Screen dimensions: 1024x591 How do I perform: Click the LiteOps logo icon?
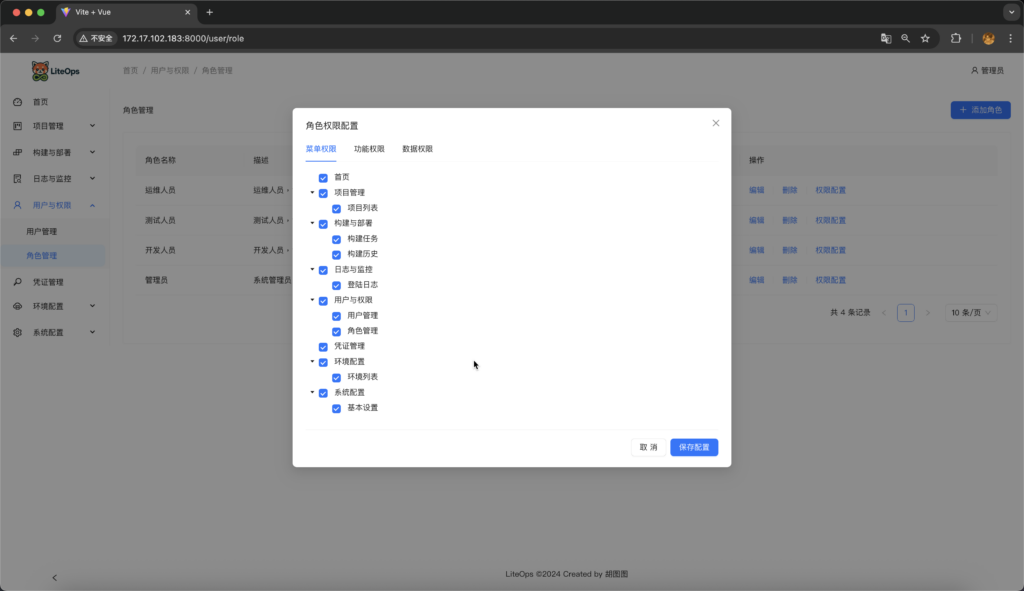40,71
